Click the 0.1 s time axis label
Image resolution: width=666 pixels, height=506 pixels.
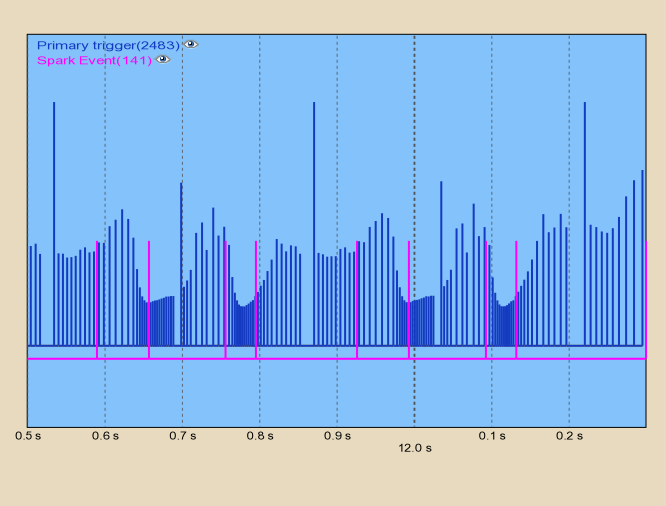(x=492, y=436)
